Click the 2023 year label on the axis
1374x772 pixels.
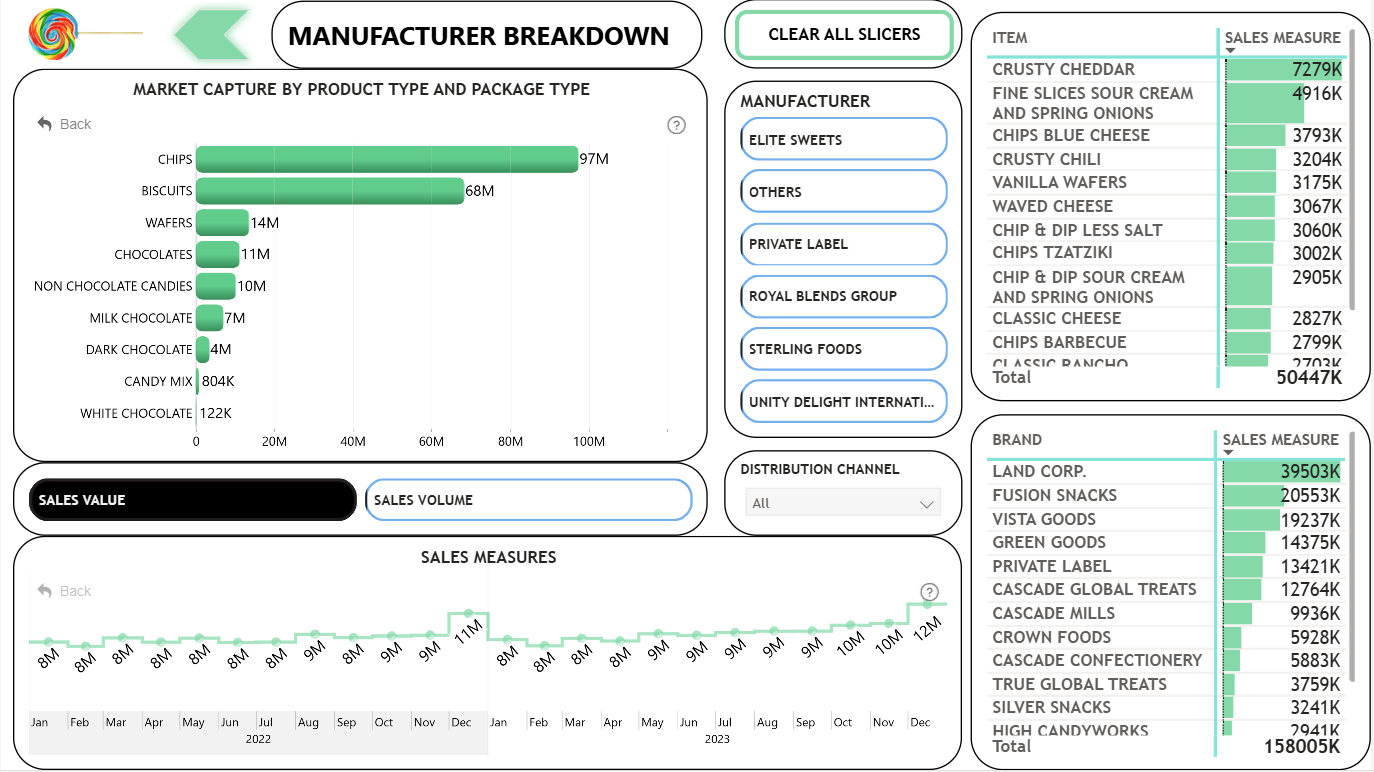717,739
